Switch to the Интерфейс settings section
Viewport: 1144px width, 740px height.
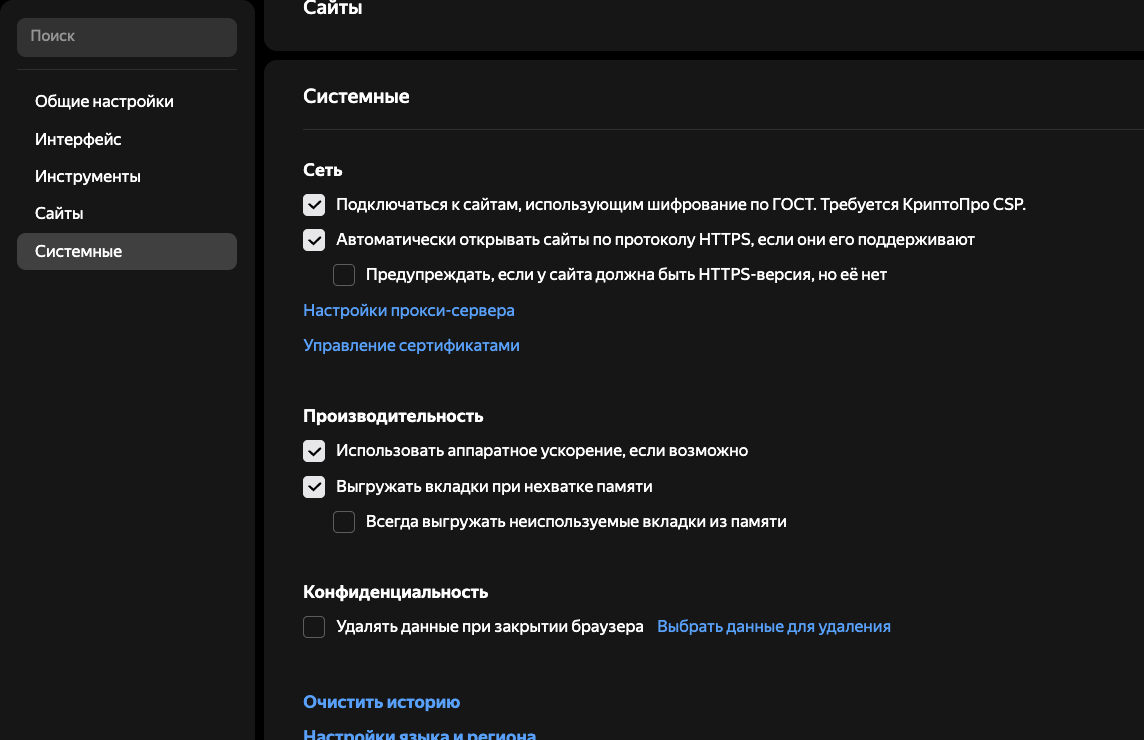click(78, 140)
